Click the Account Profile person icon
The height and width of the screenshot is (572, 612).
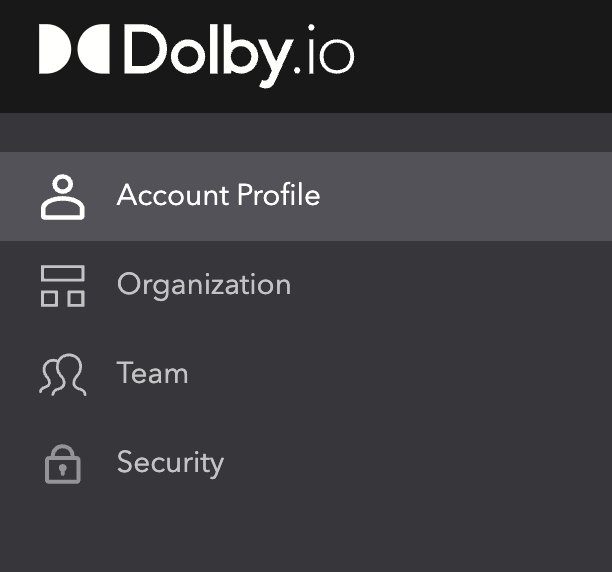coord(63,196)
